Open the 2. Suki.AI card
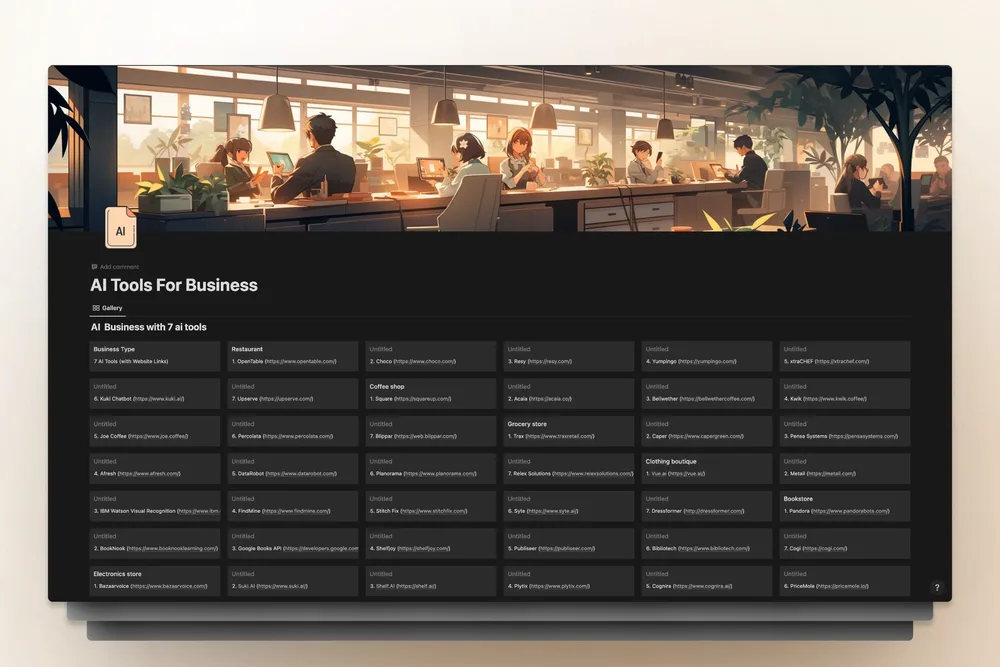The image size is (1000, 667). pyautogui.click(x=293, y=581)
